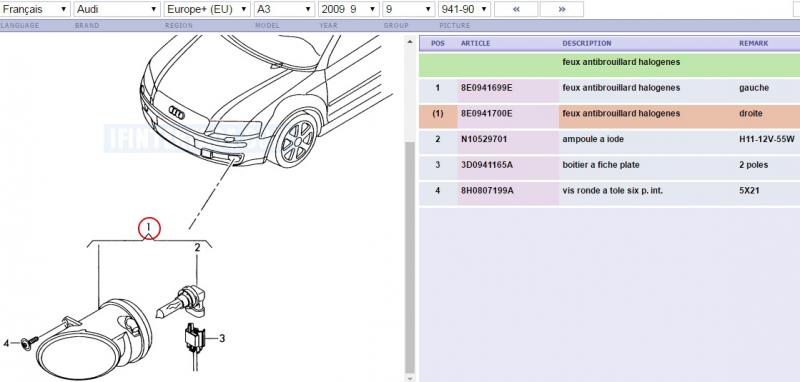Click description in the droite row

tap(621, 113)
